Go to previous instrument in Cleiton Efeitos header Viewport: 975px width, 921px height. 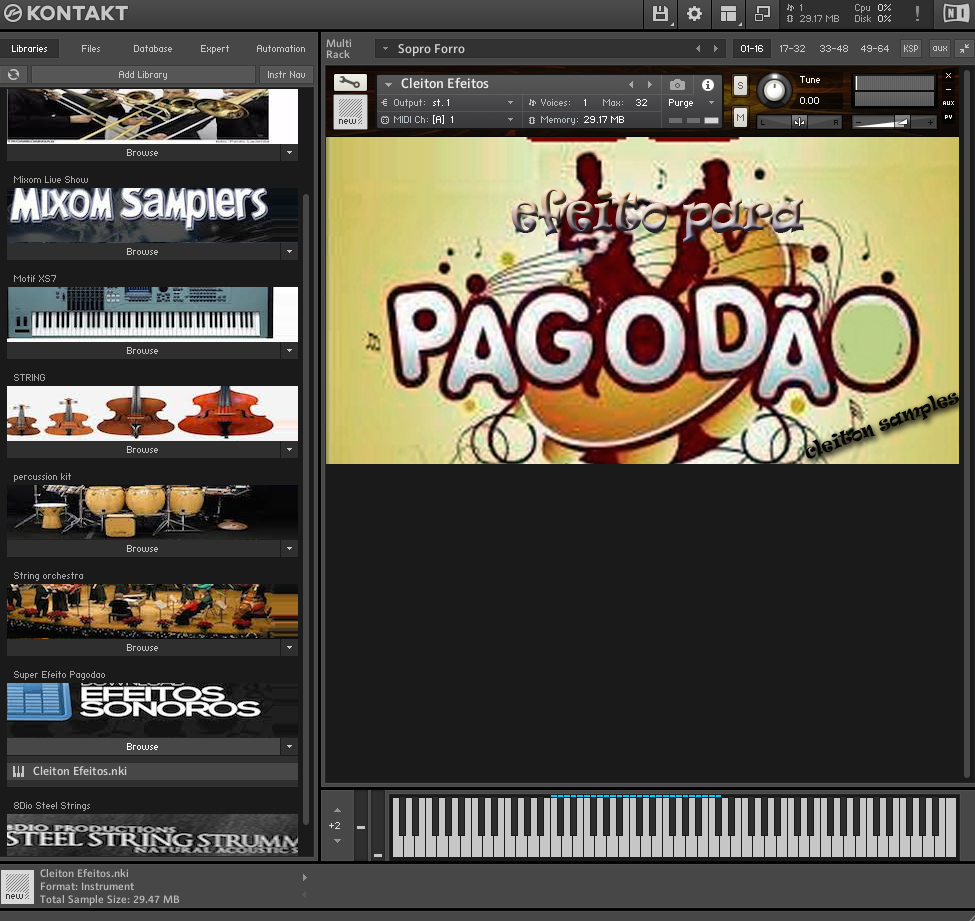(631, 85)
